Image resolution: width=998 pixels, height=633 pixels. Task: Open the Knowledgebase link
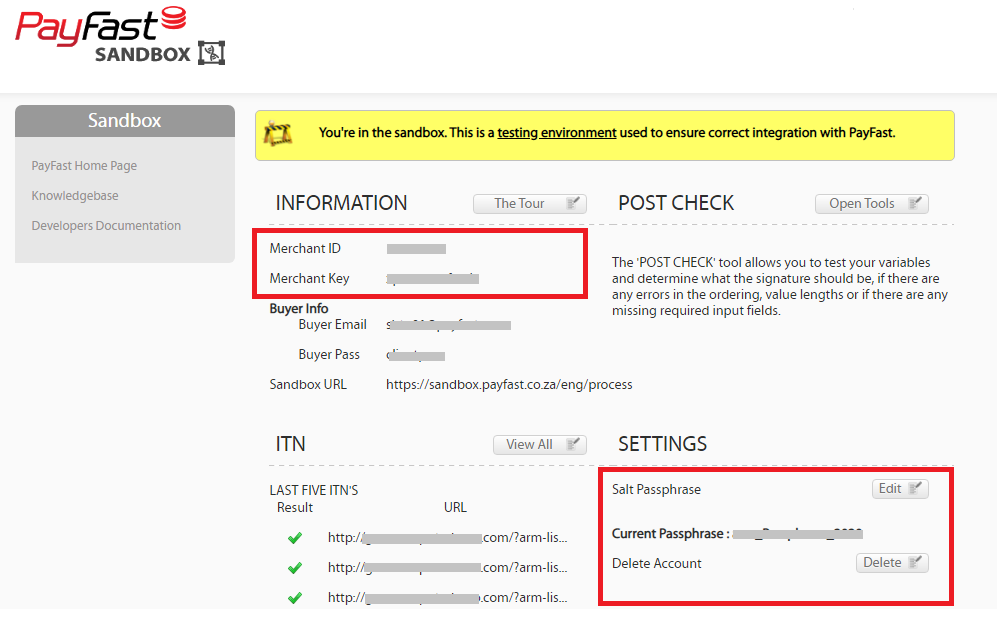tap(75, 196)
